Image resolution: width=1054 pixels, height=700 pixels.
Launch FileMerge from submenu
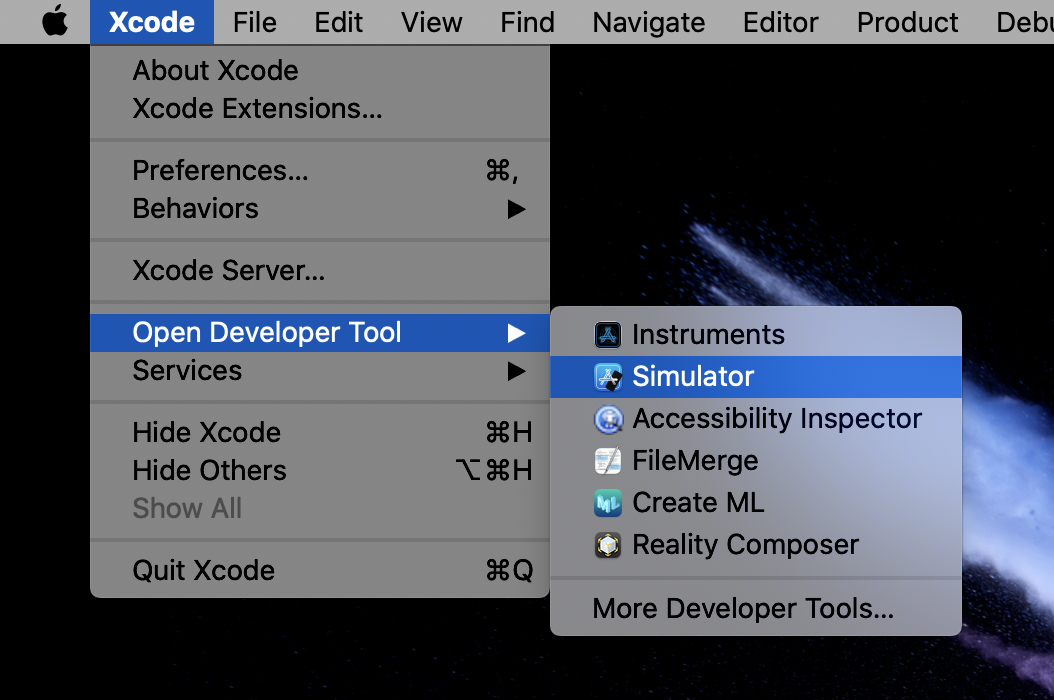[756, 461]
